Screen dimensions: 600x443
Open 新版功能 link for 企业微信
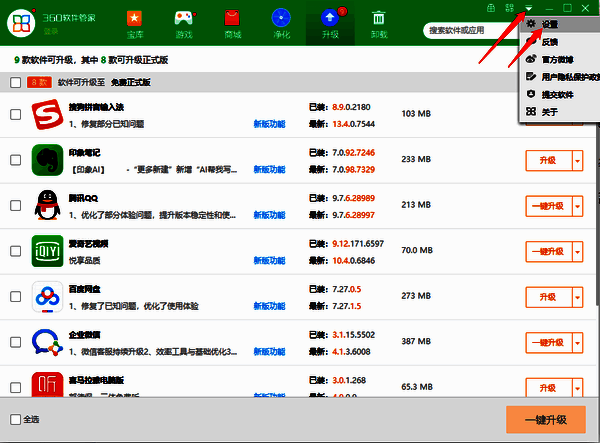[269, 352]
